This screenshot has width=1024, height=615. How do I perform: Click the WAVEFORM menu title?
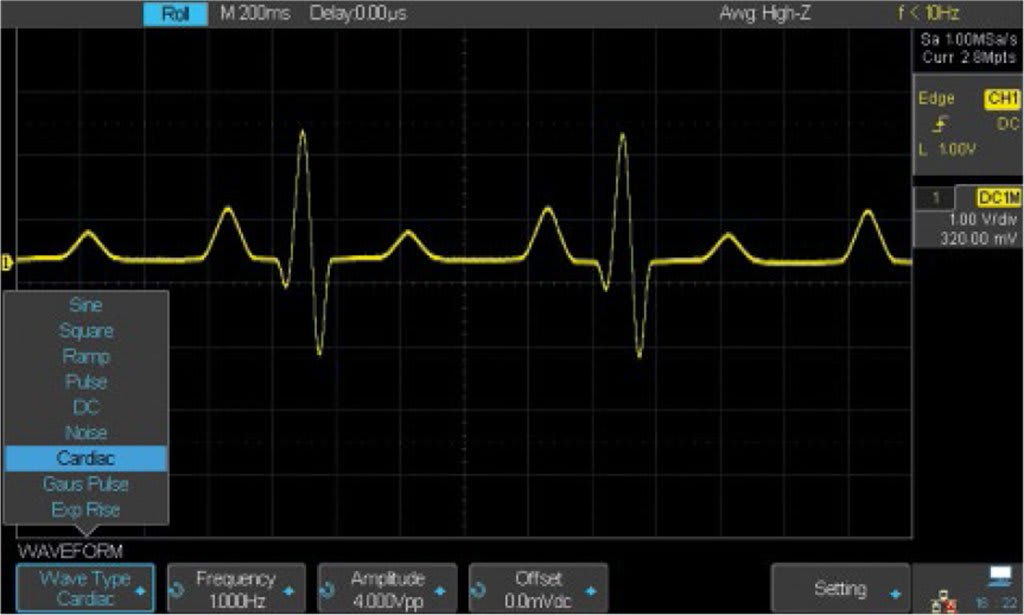click(70, 551)
